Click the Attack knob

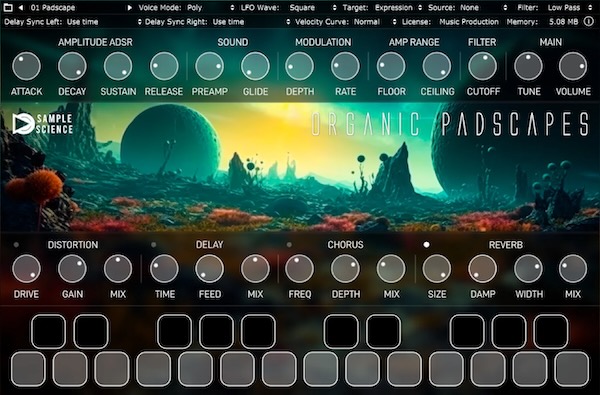point(26,66)
